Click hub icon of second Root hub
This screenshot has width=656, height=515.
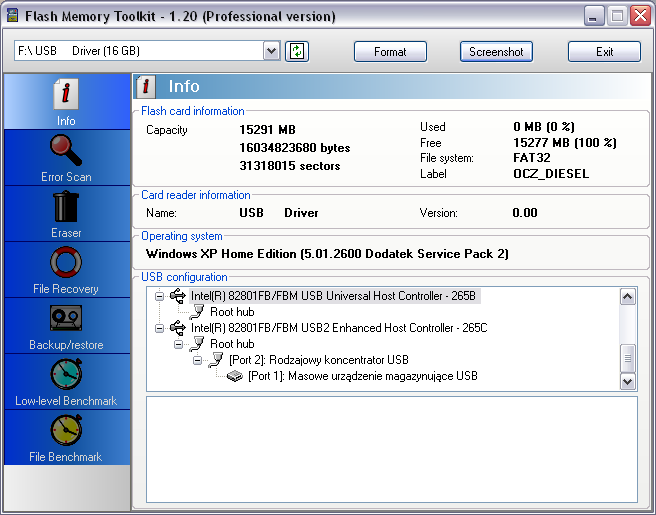pyautogui.click(x=197, y=344)
